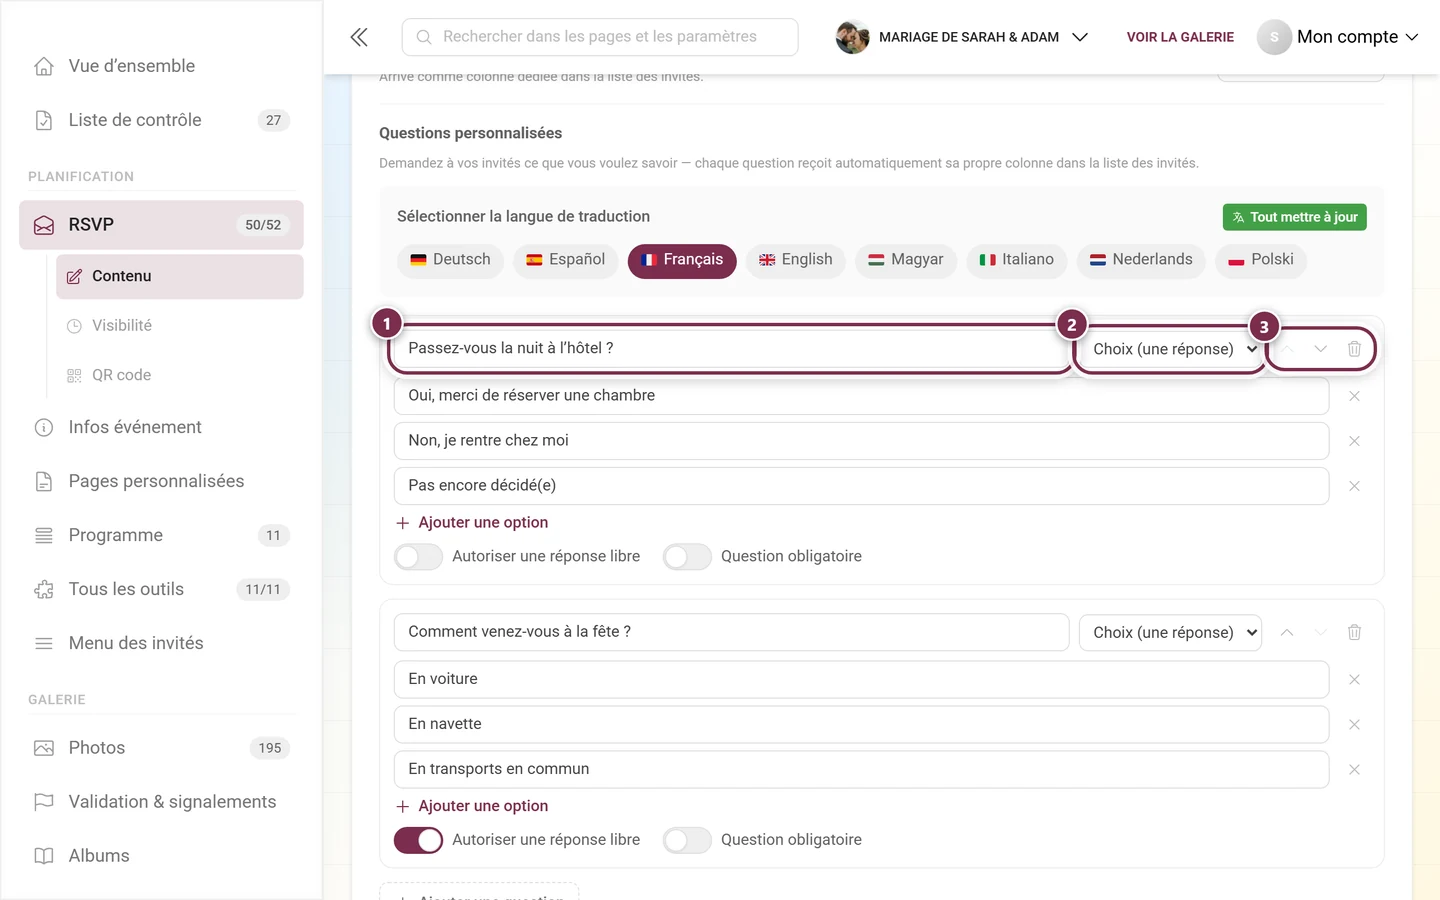Open Validation & signalements flag item
Screen dimensions: 1440x900
pos(162,802)
